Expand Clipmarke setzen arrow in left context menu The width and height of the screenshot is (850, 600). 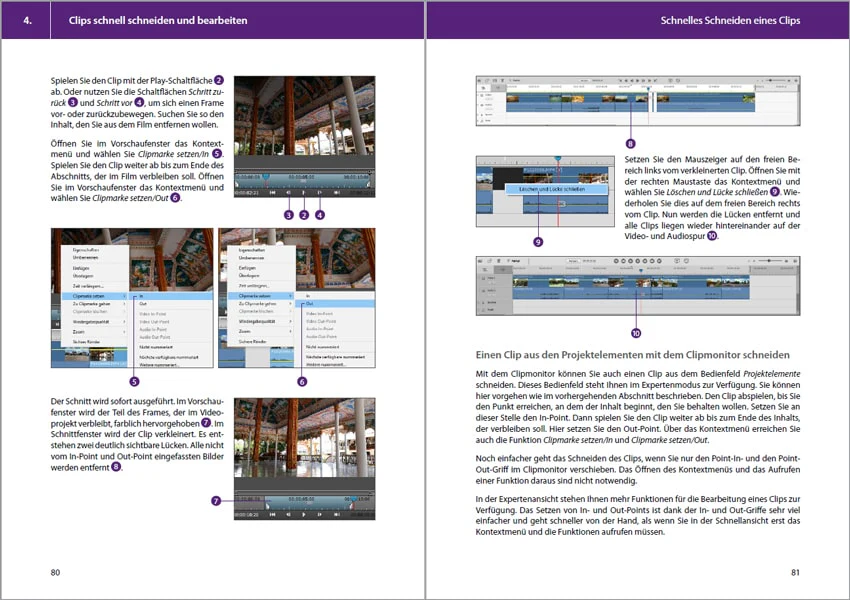click(125, 296)
